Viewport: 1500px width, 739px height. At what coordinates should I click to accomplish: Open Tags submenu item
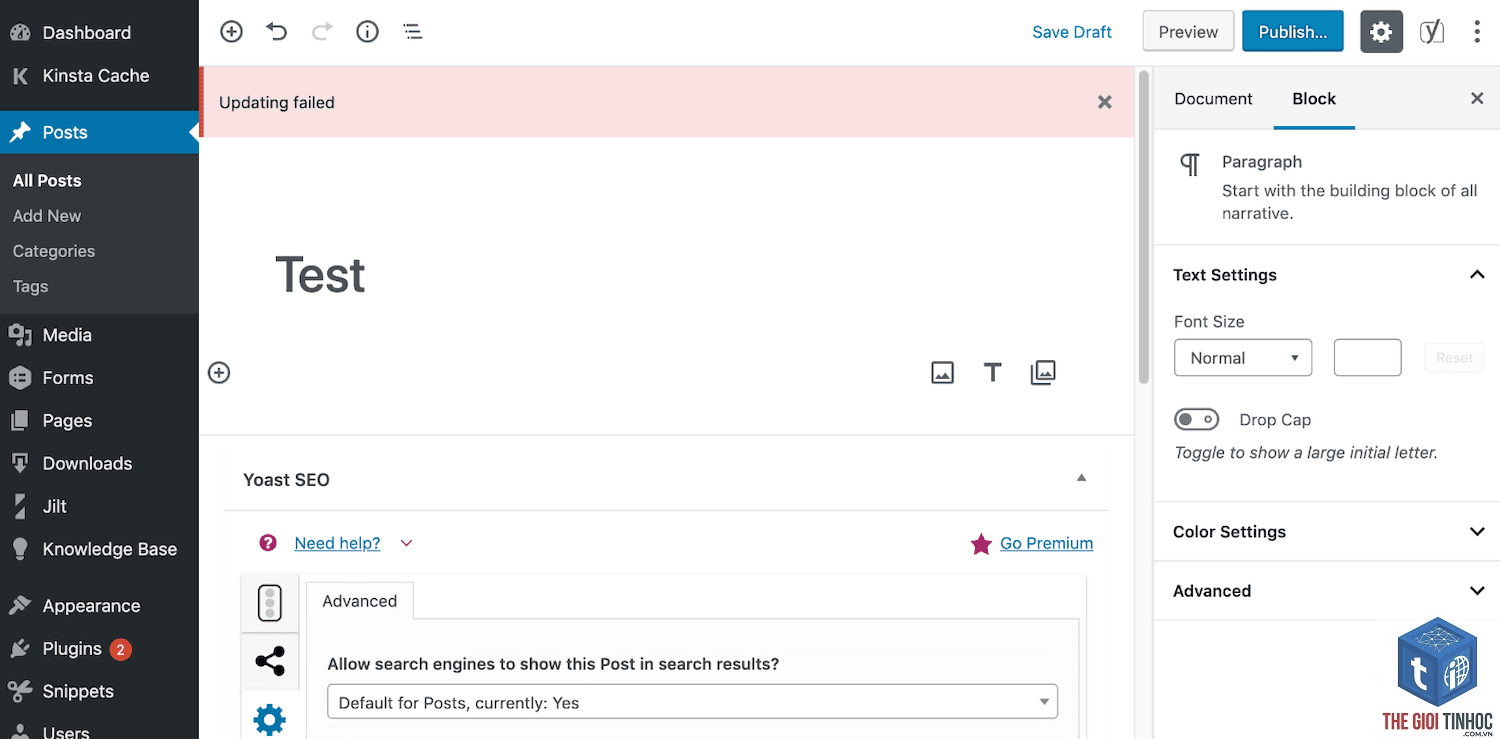coord(30,286)
